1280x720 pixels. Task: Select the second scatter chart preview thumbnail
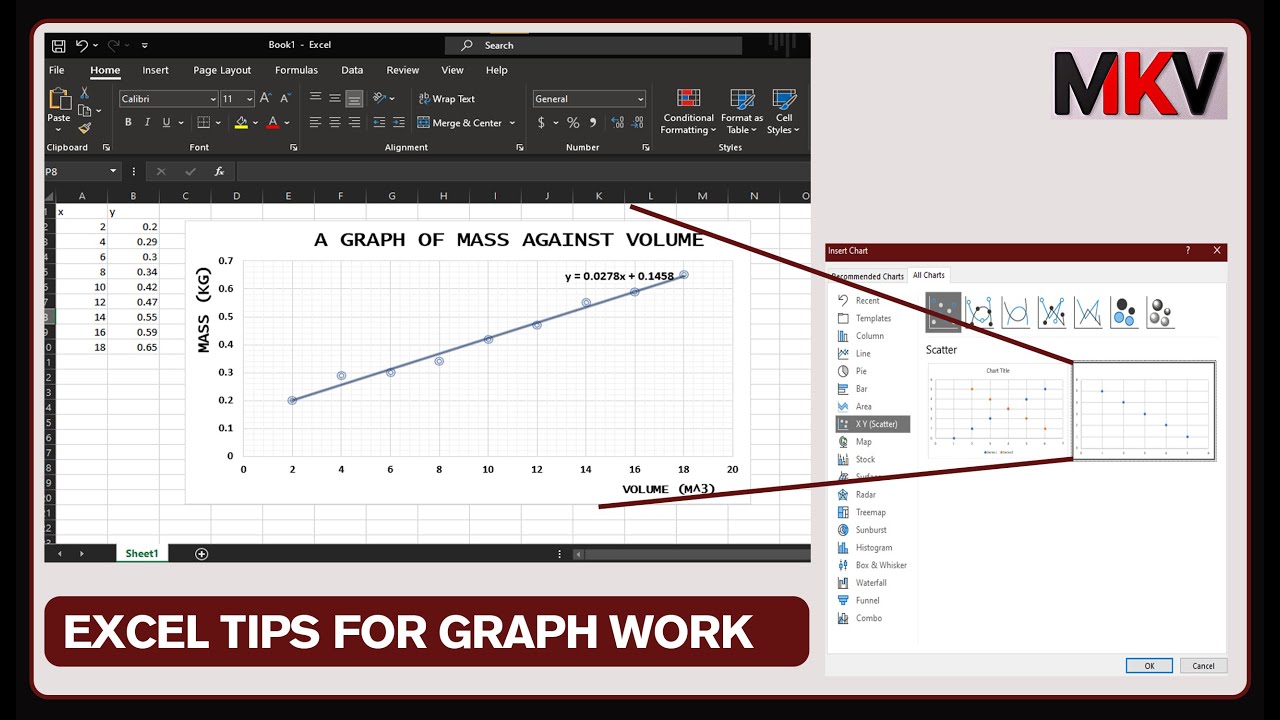pos(1144,411)
